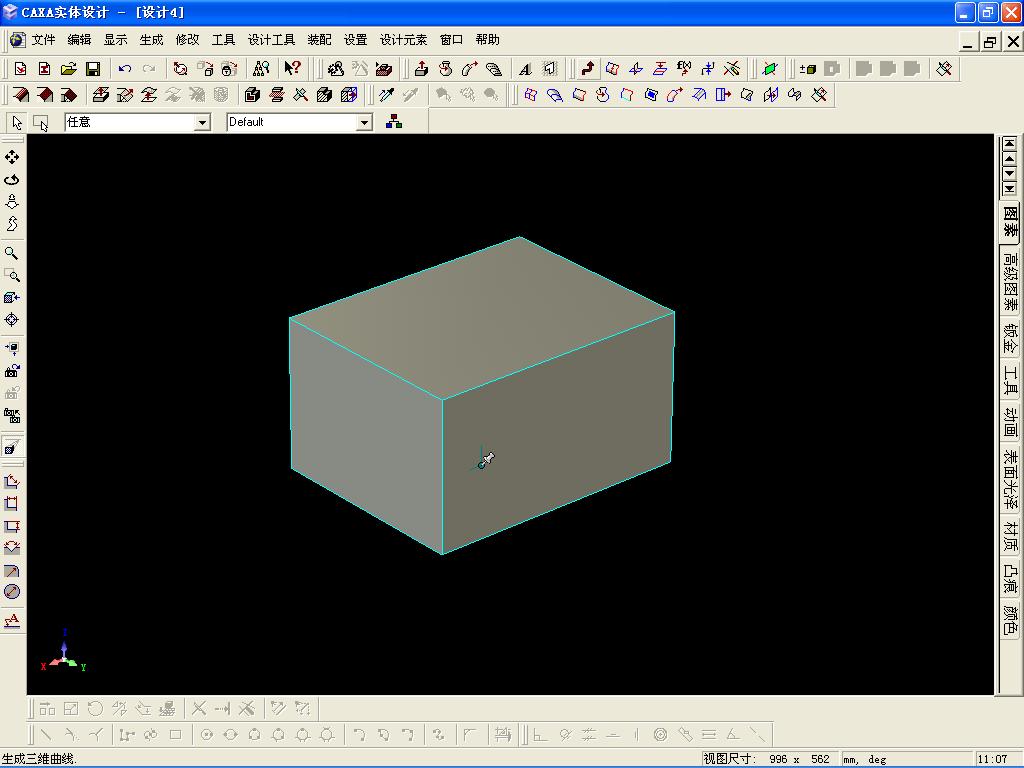Viewport: 1024px width, 768px height.
Task: Open a file with the folder icon
Action: coord(69,69)
